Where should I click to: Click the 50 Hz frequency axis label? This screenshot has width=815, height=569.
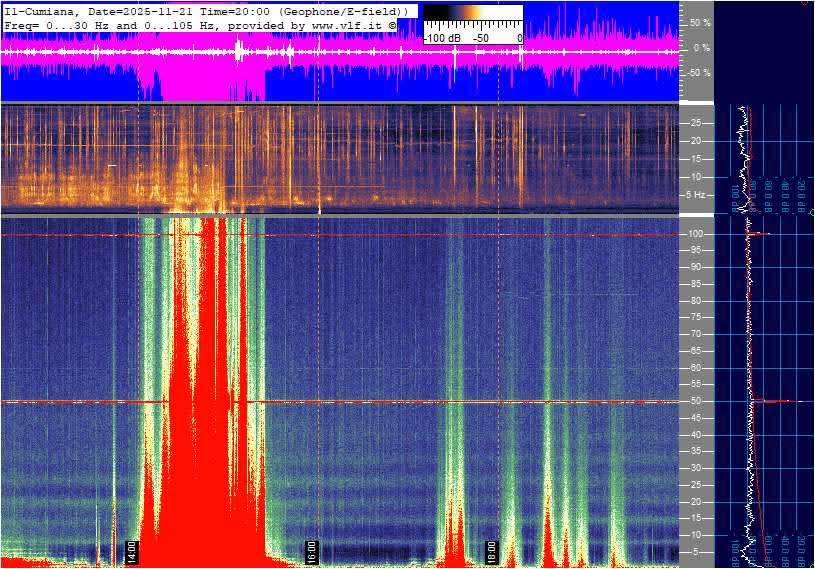pos(698,402)
